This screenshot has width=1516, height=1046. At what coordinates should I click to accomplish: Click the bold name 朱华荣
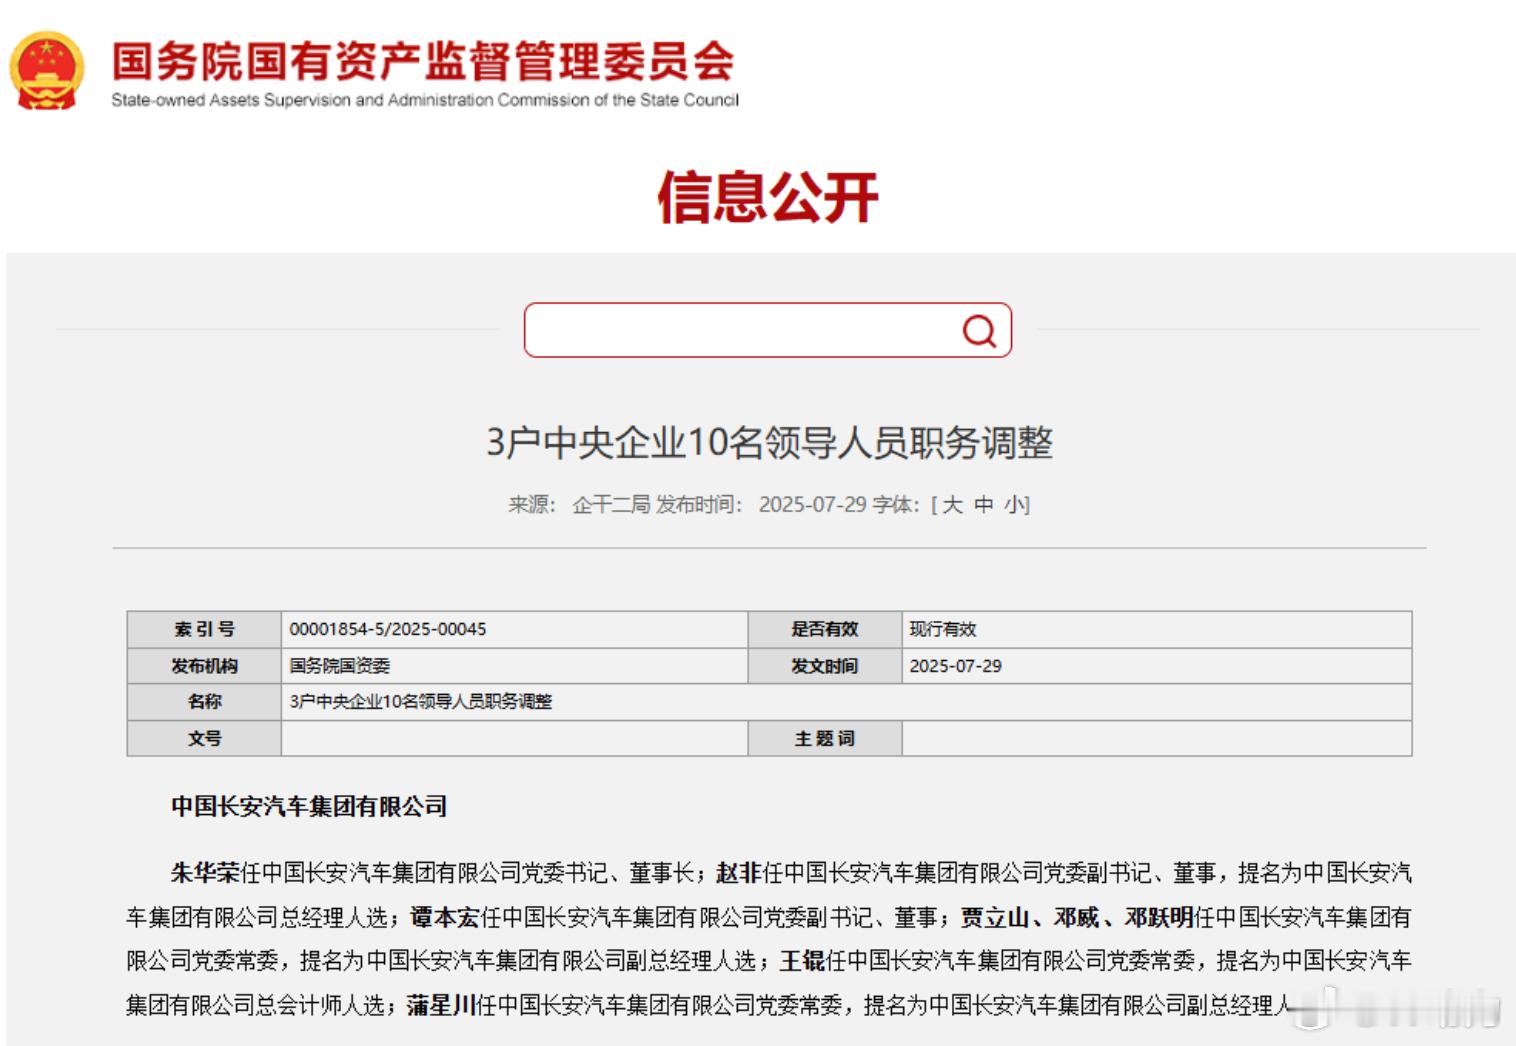tap(205, 873)
